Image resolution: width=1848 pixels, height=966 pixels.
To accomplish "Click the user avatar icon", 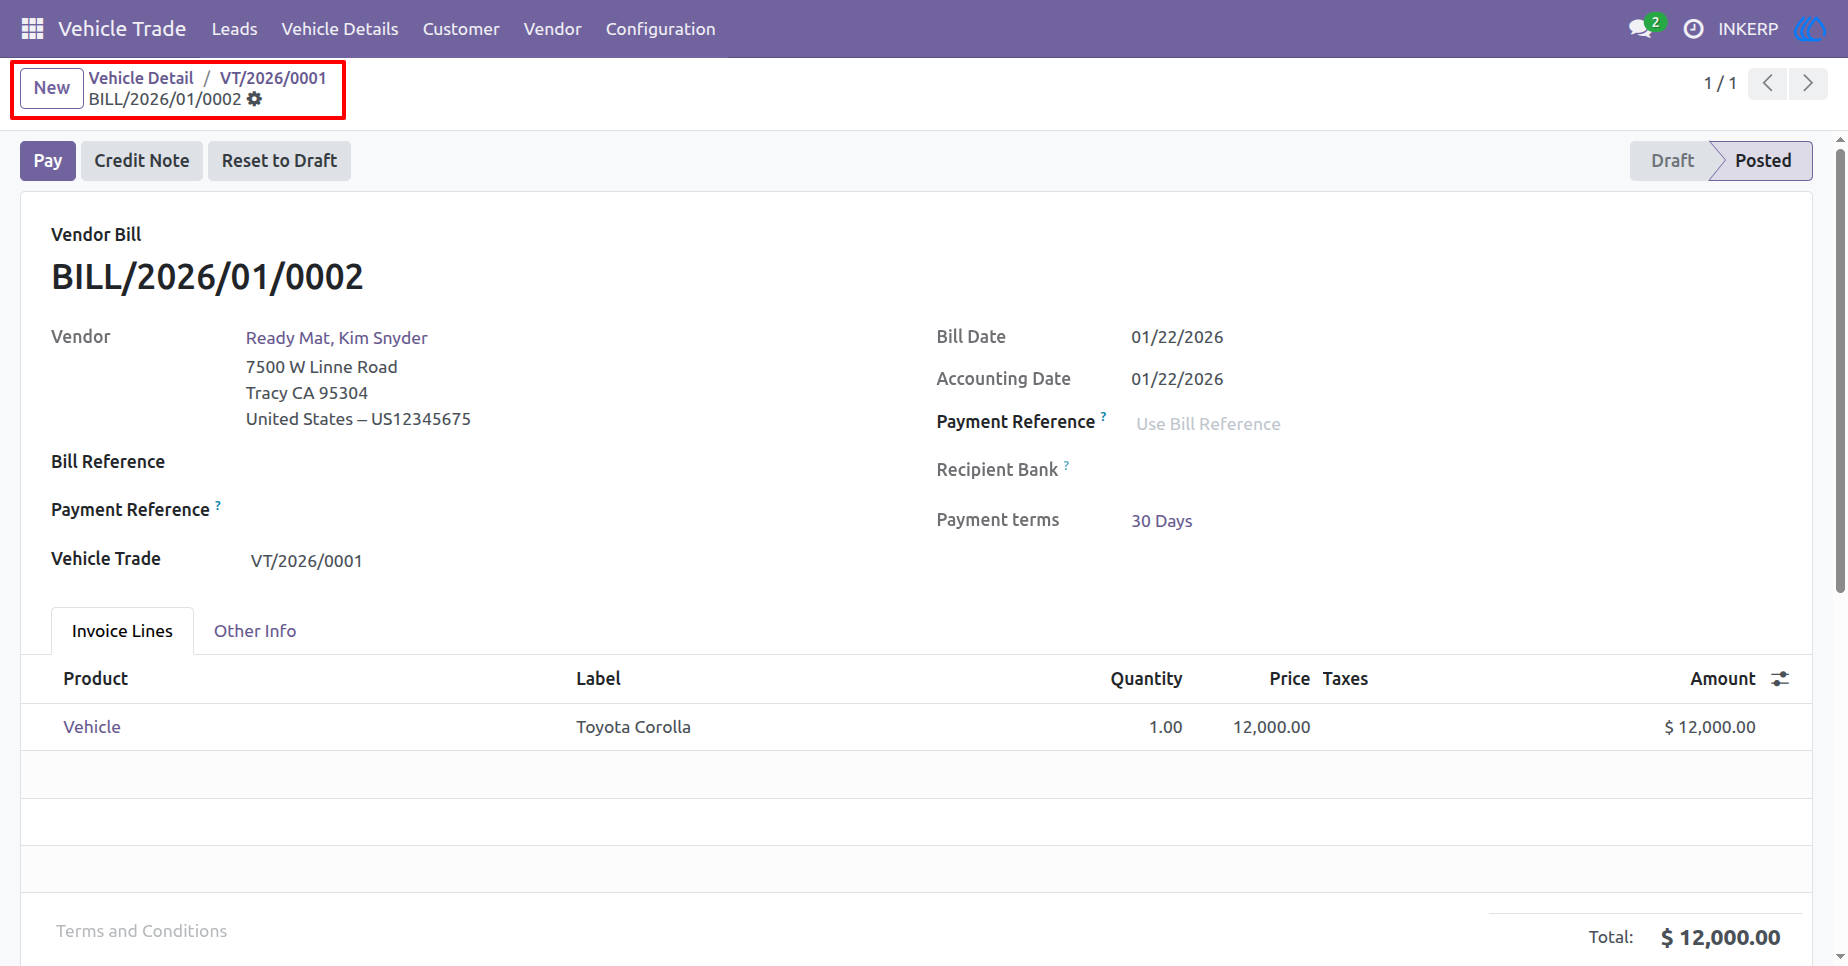I will coord(1810,29).
